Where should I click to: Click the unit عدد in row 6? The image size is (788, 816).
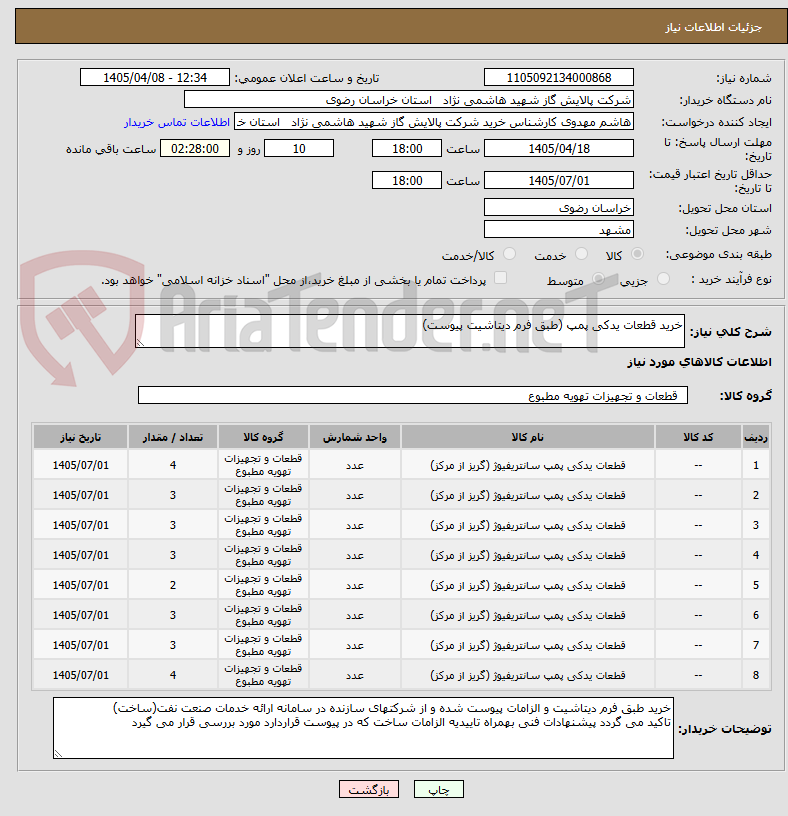click(354, 615)
